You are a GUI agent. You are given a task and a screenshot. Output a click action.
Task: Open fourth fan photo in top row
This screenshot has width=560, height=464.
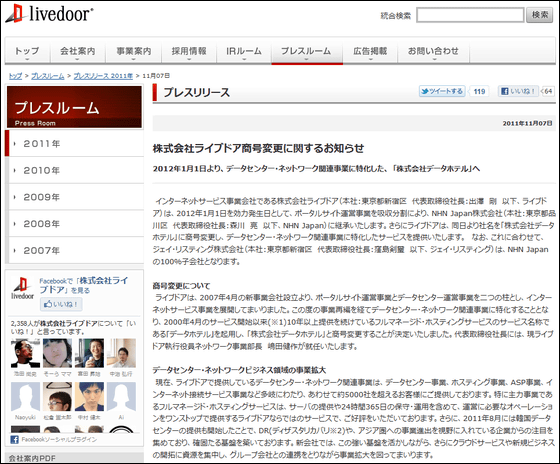[121, 353]
